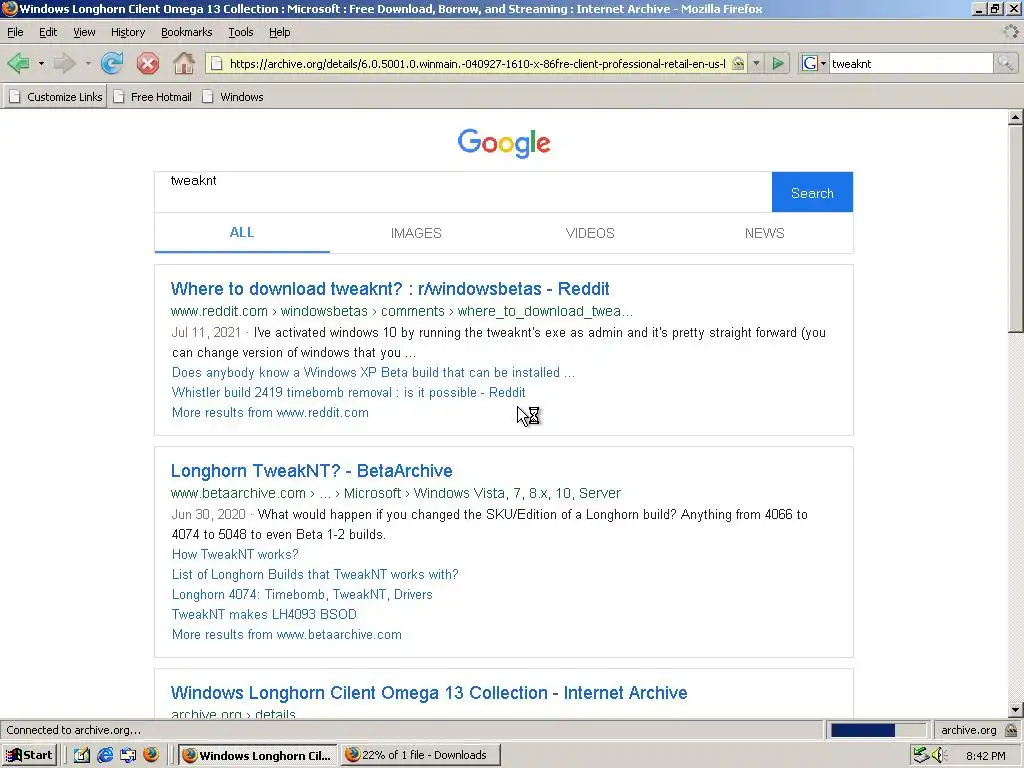Open 'Longhorn TweakNT? - BetaArchive' result

[x=312, y=471]
